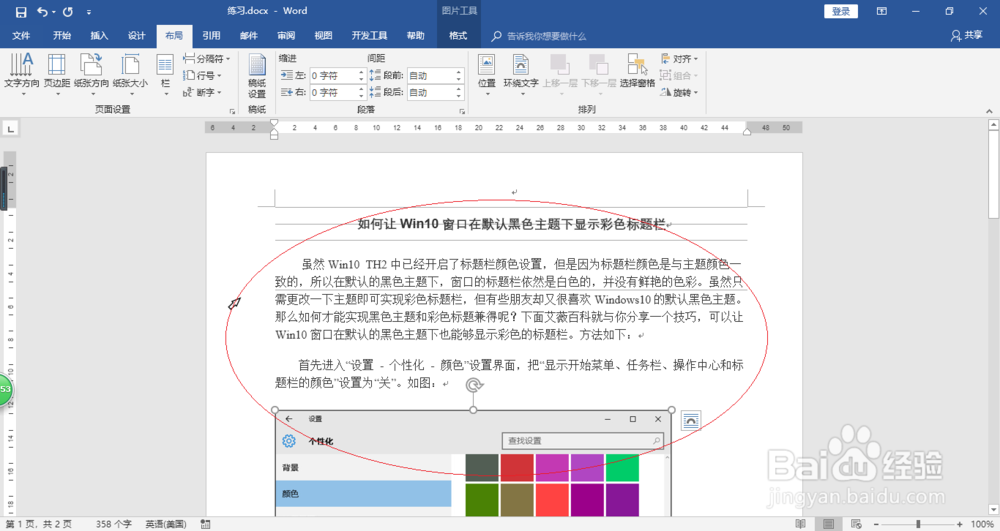Click the 段后 spacing spinner arrows
The image size is (1000, 531).
[459, 92]
